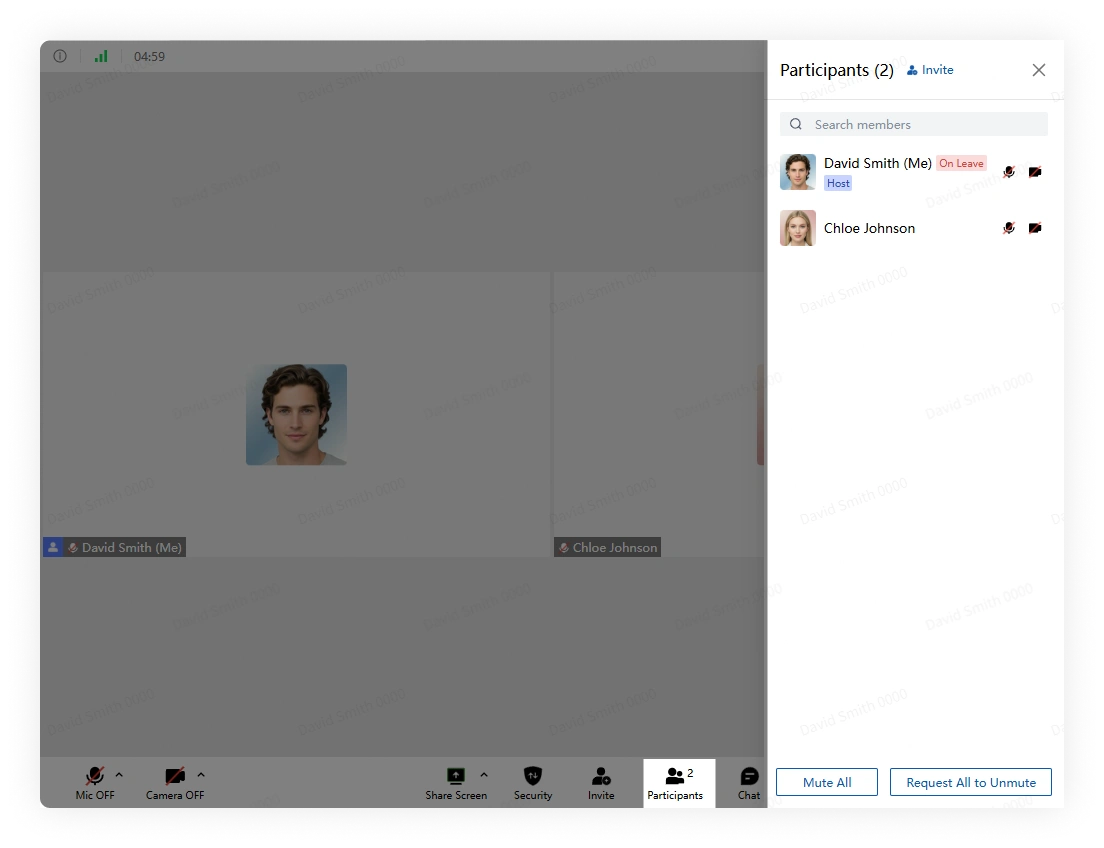Click Mute All button
Screen dimensions: 1104x848
827,782
